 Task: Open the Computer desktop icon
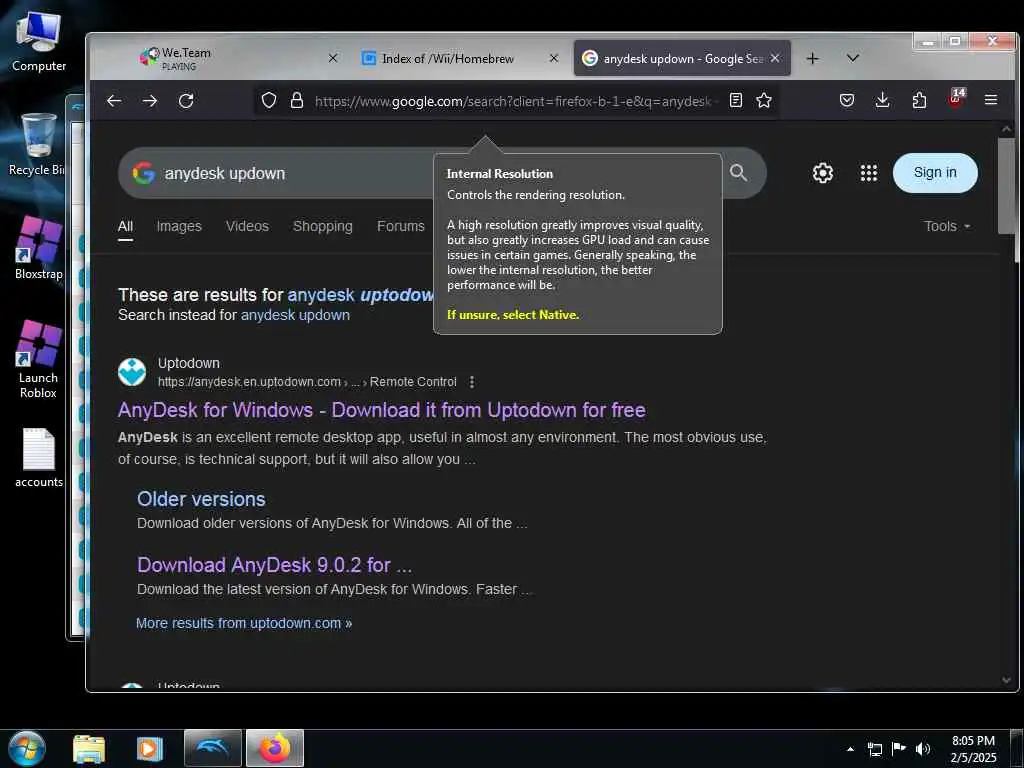pyautogui.click(x=39, y=40)
